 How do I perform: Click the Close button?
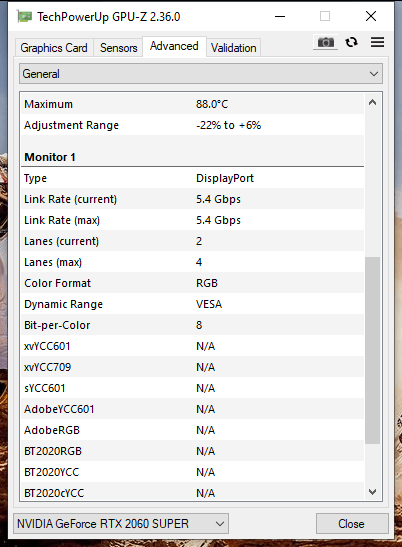[352, 523]
